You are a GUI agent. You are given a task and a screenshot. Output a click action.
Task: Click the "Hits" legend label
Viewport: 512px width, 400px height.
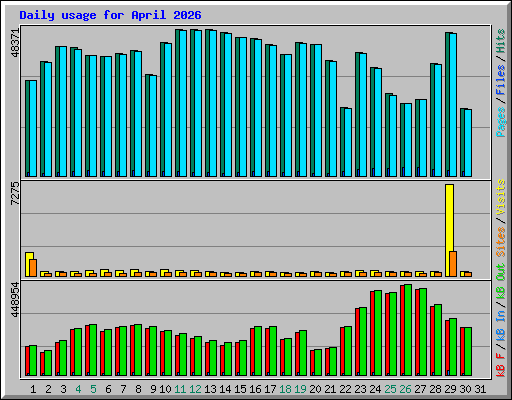501,41
